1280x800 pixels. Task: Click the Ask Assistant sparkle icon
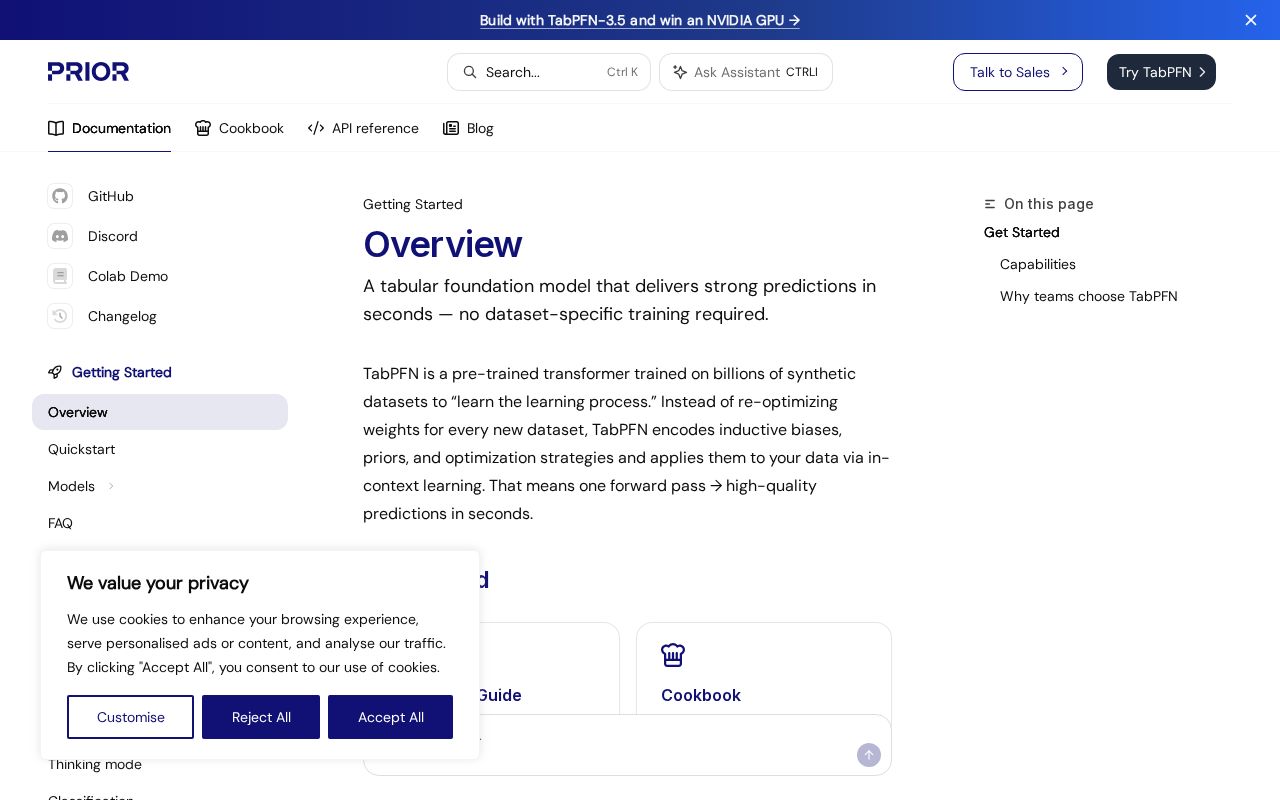pyautogui.click(x=680, y=72)
